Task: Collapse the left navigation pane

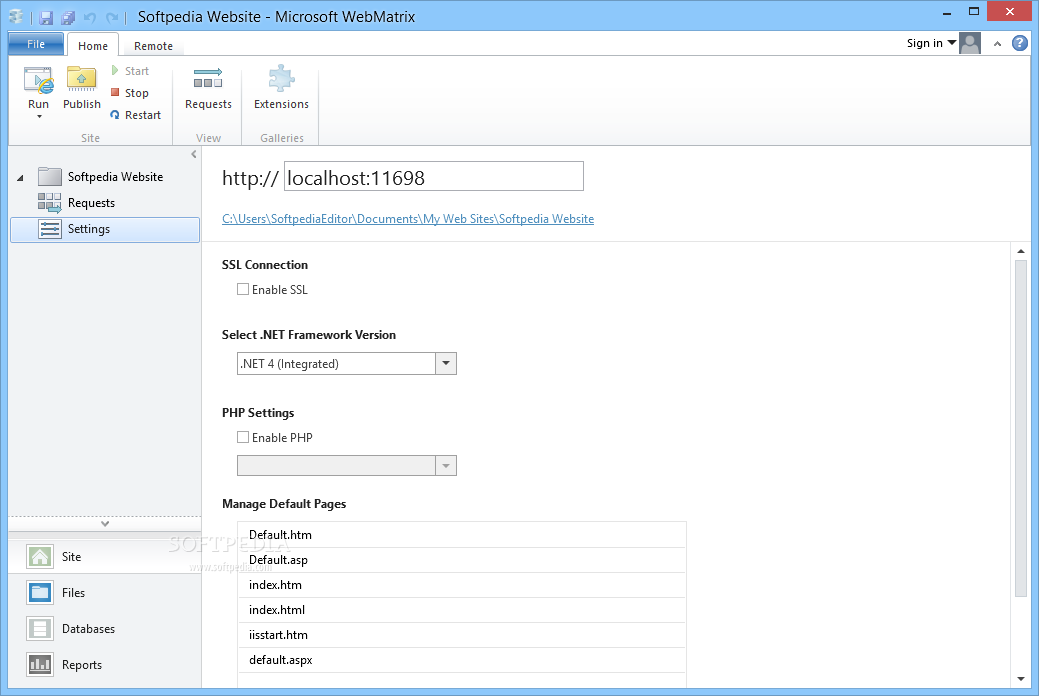Action: 193,154
